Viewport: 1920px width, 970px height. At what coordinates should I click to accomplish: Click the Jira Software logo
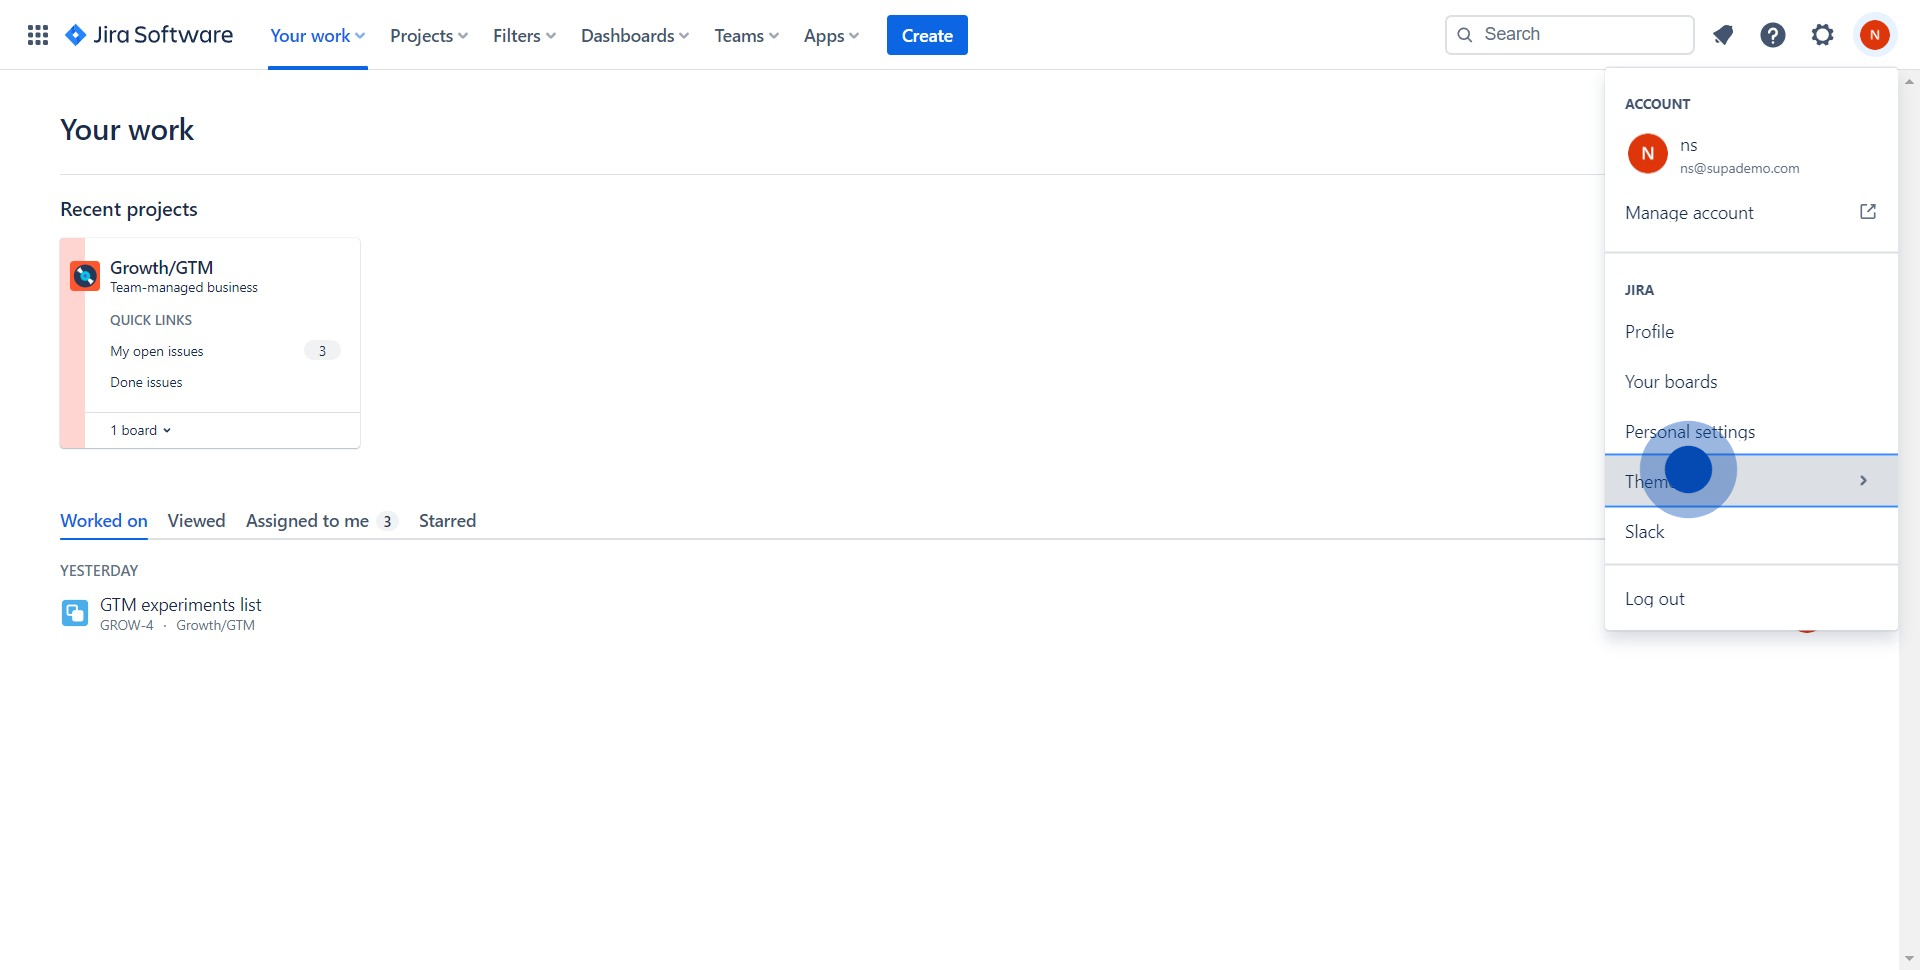(x=149, y=35)
